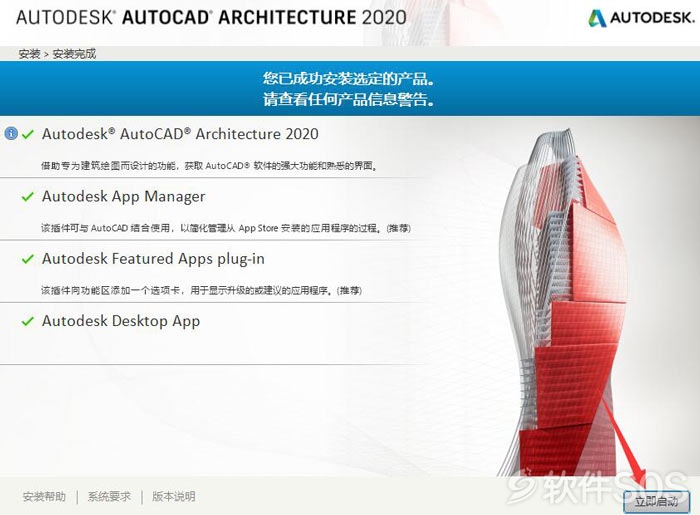Open the 版本说明 release notes link
Image resolution: width=700 pixels, height=515 pixels.
pyautogui.click(x=174, y=496)
